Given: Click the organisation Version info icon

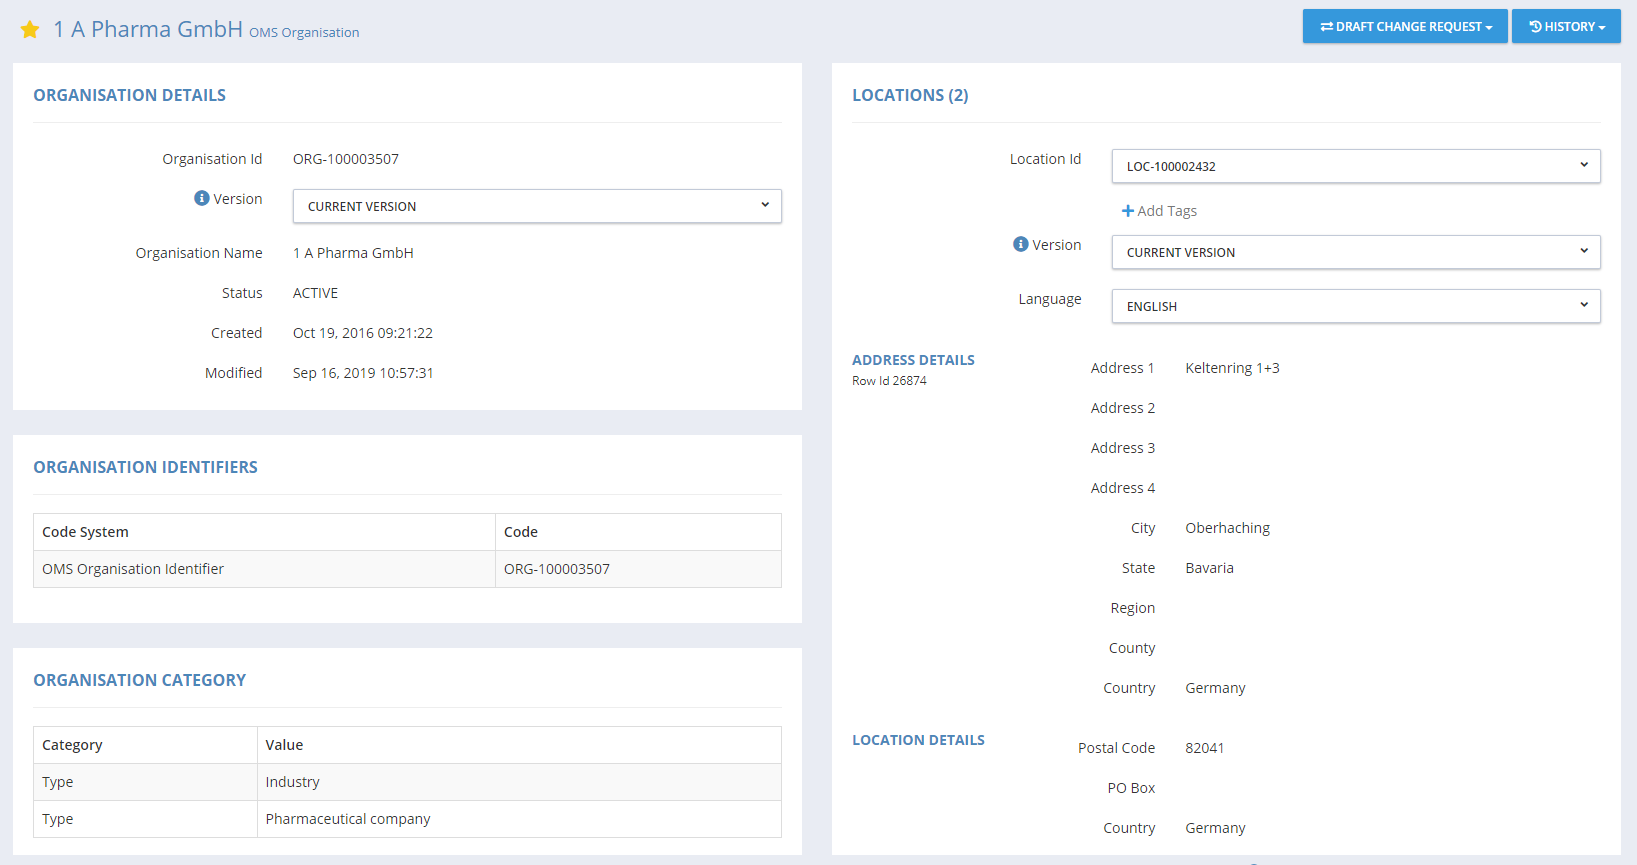Looking at the screenshot, I should [x=201, y=198].
